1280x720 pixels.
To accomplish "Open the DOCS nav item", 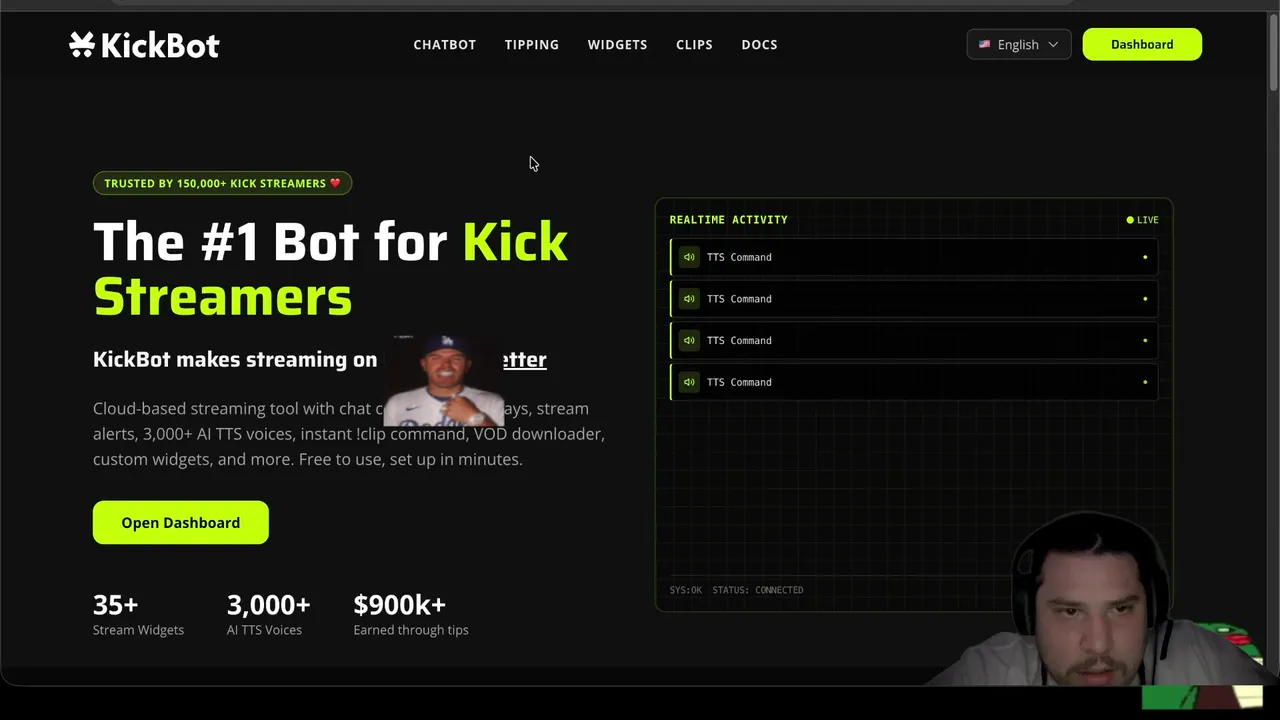I will pos(759,45).
